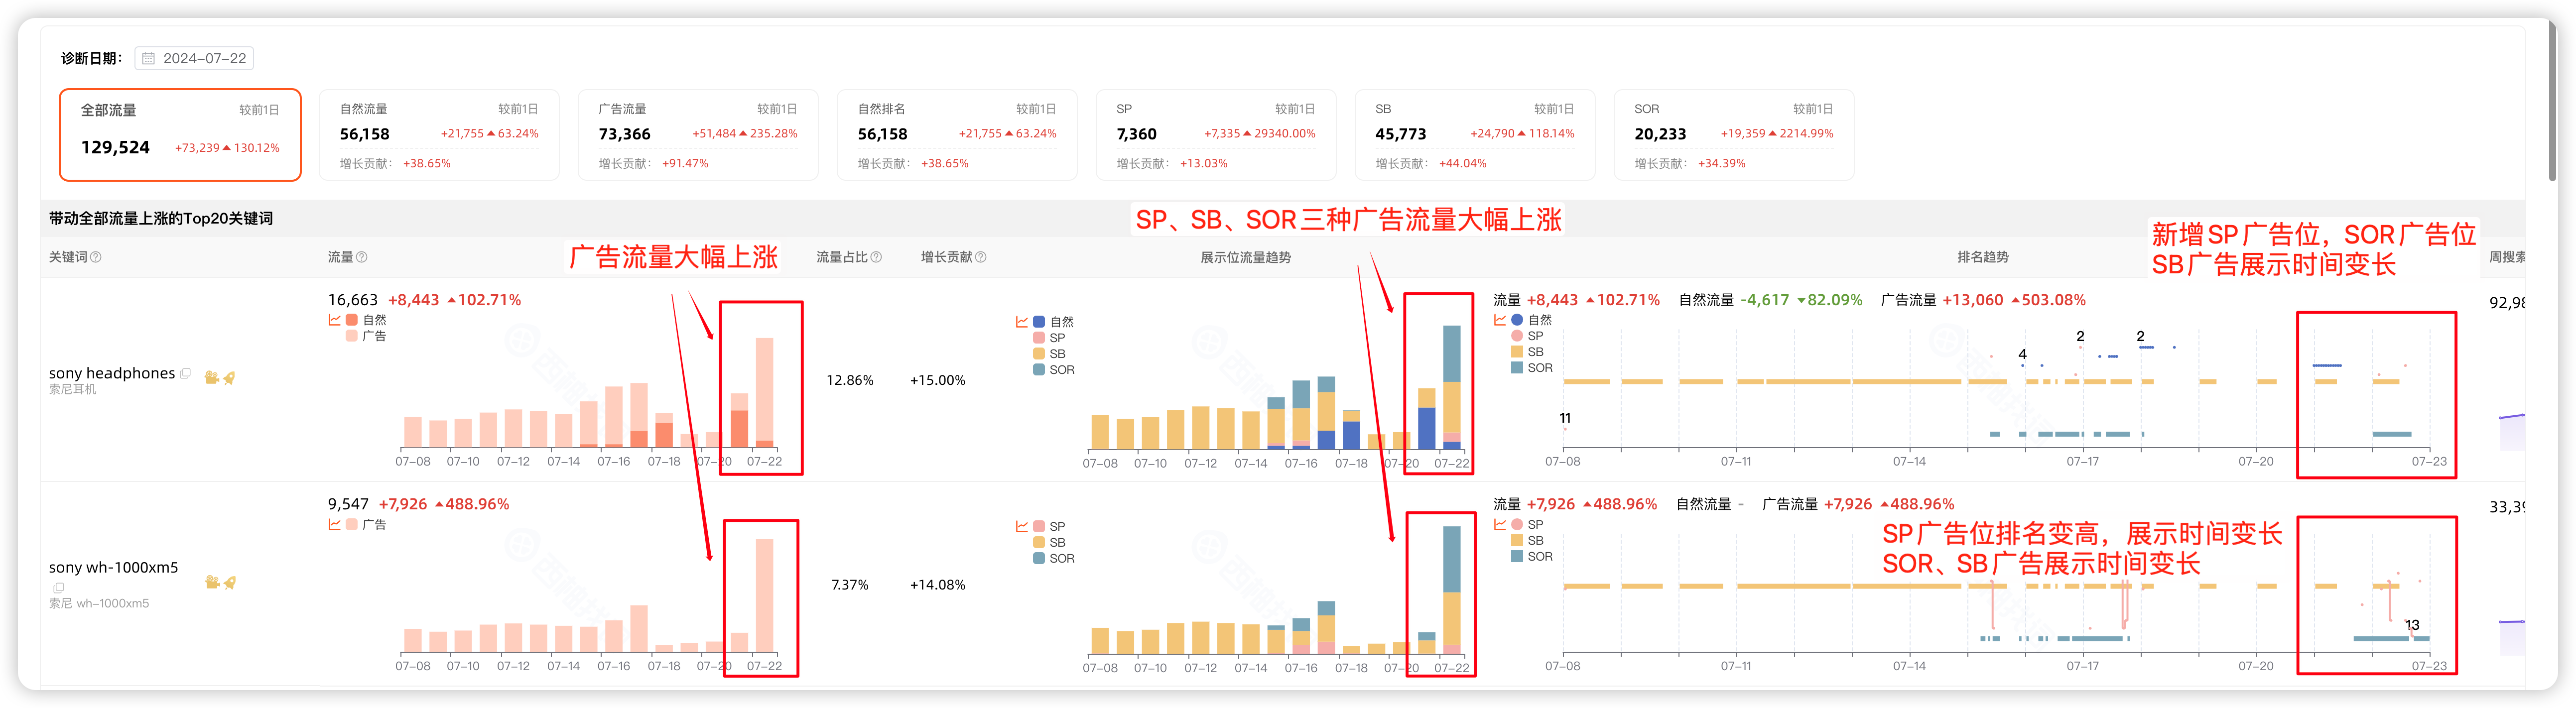Click rocket icon in sony headphones row
The width and height of the screenshot is (2576, 708).
(229, 377)
